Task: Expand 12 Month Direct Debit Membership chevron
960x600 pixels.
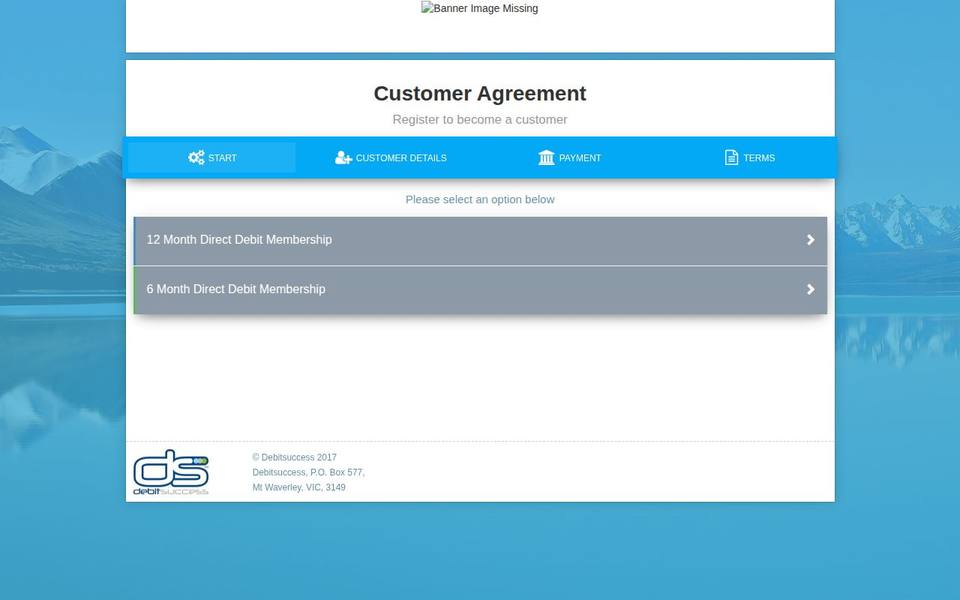Action: pos(811,240)
